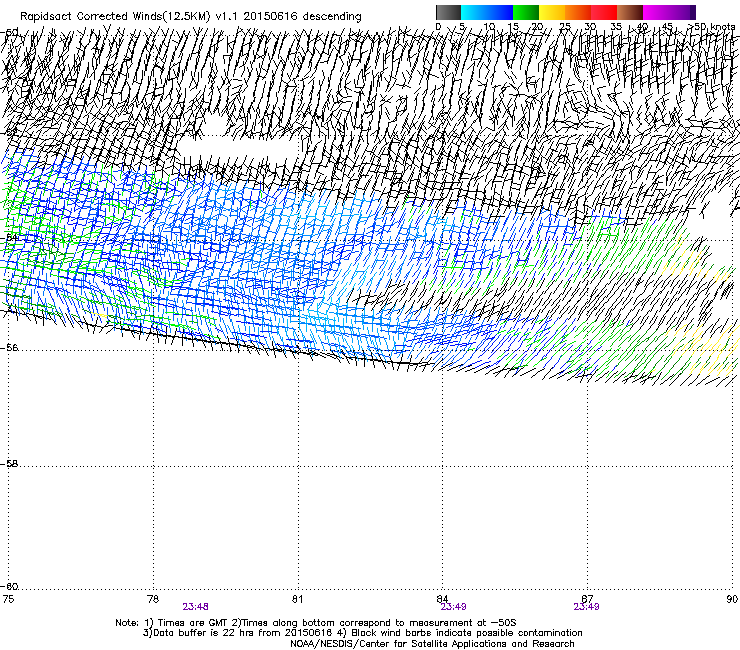Click the '90' longitude axis label
Image resolution: width=740 pixels, height=650 pixels.
(732, 599)
